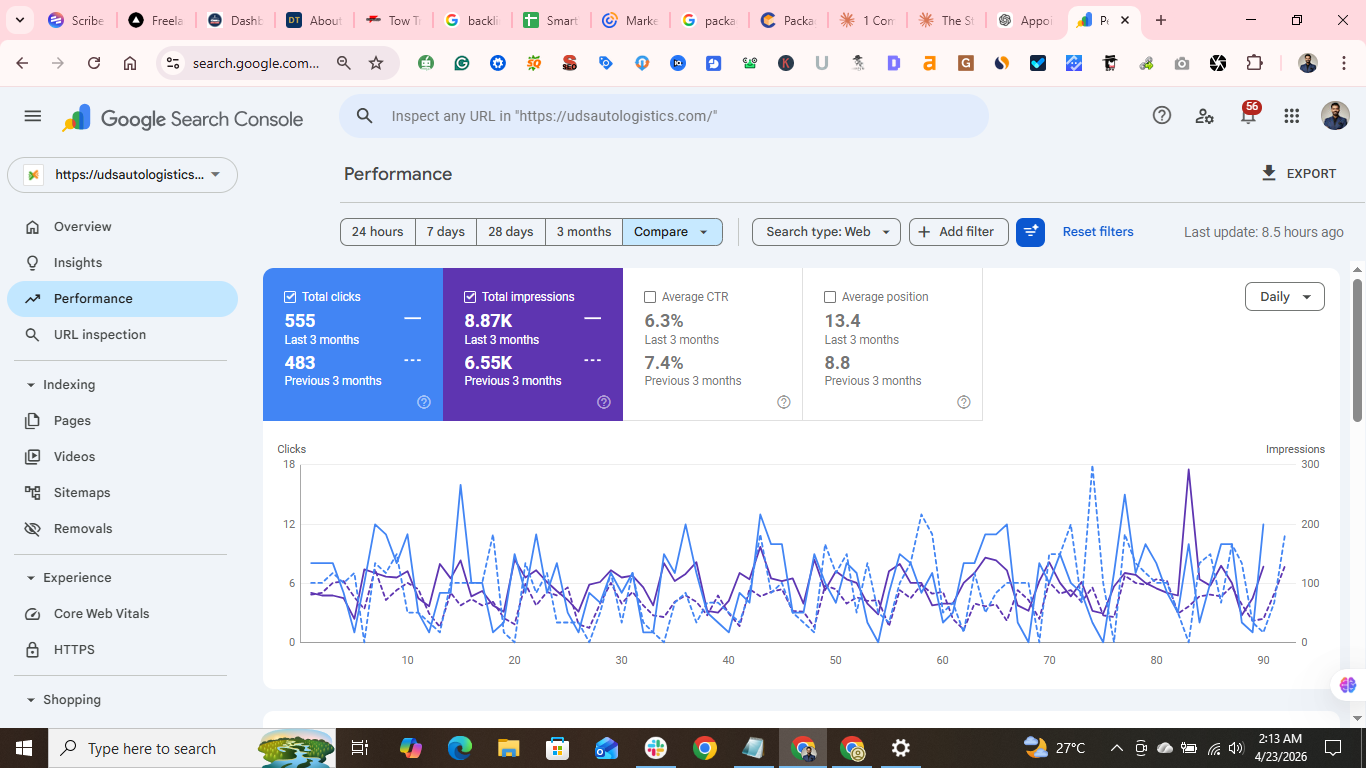Open the notifications bell with 56 badge

[x=1248, y=115]
